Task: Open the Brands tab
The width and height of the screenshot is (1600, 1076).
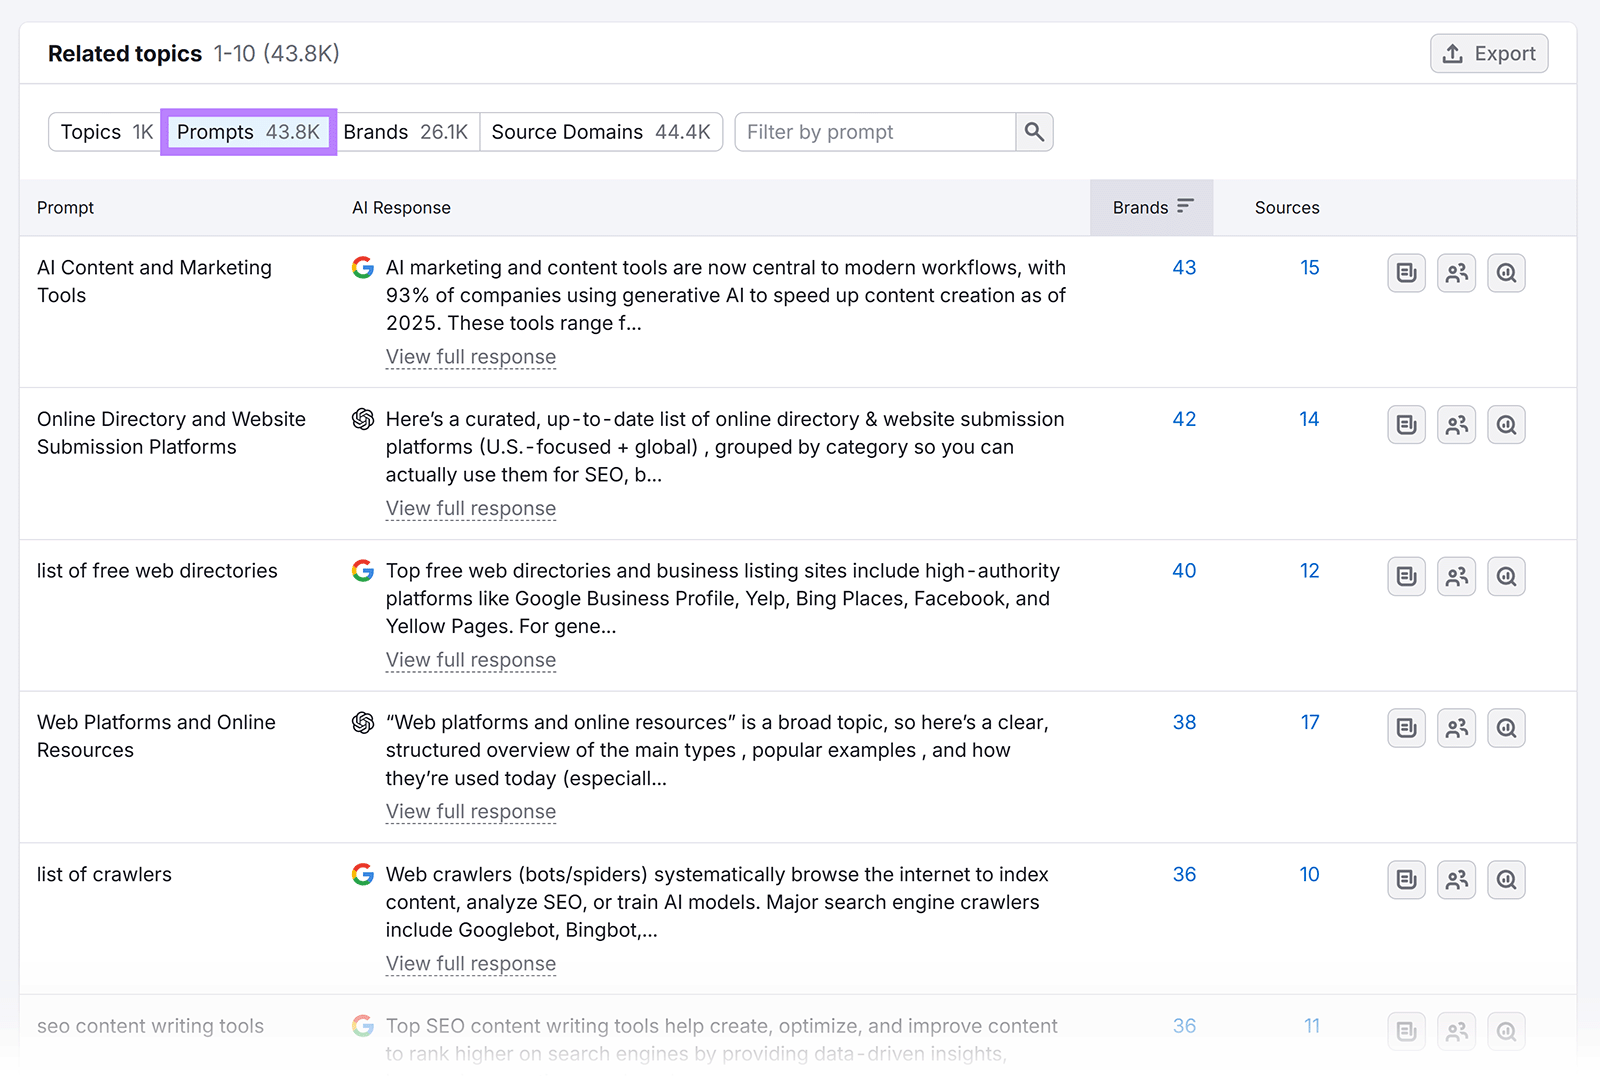Action: click(x=406, y=132)
